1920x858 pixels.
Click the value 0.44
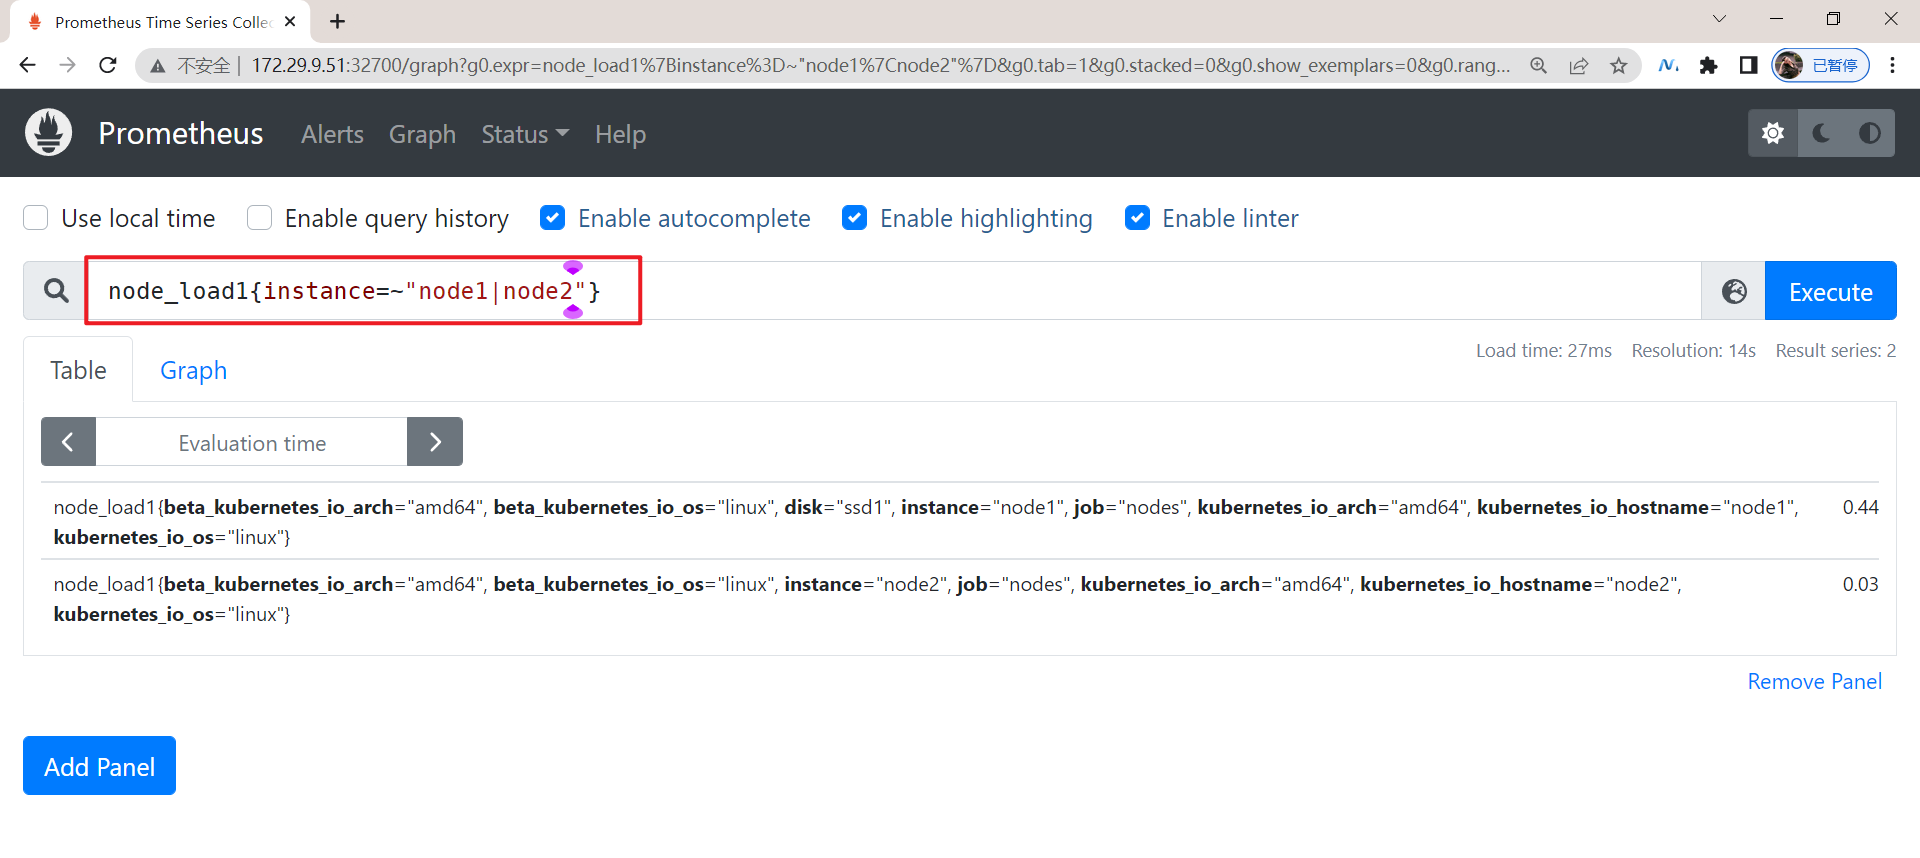[1860, 507]
